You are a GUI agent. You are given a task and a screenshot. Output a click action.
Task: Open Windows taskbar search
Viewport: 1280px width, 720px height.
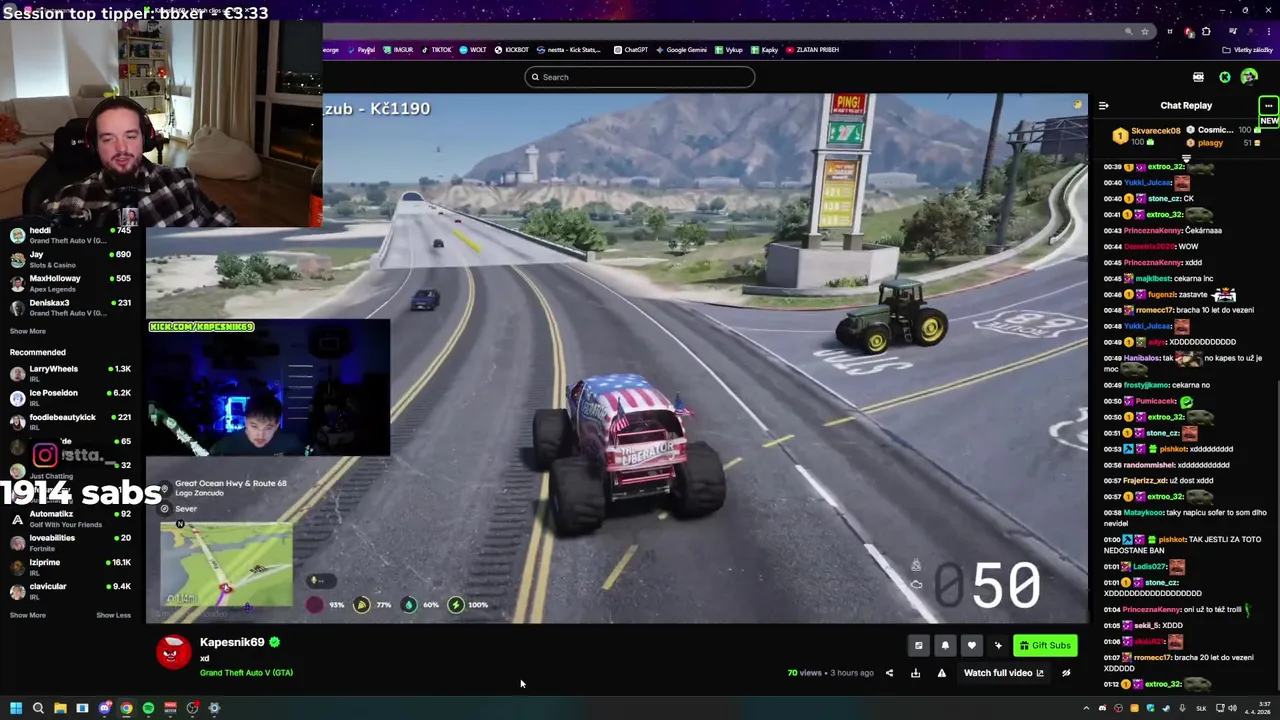38,708
